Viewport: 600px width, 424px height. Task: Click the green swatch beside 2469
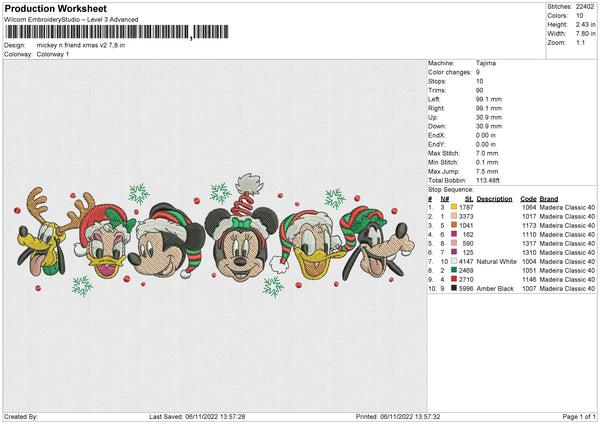tap(454, 270)
